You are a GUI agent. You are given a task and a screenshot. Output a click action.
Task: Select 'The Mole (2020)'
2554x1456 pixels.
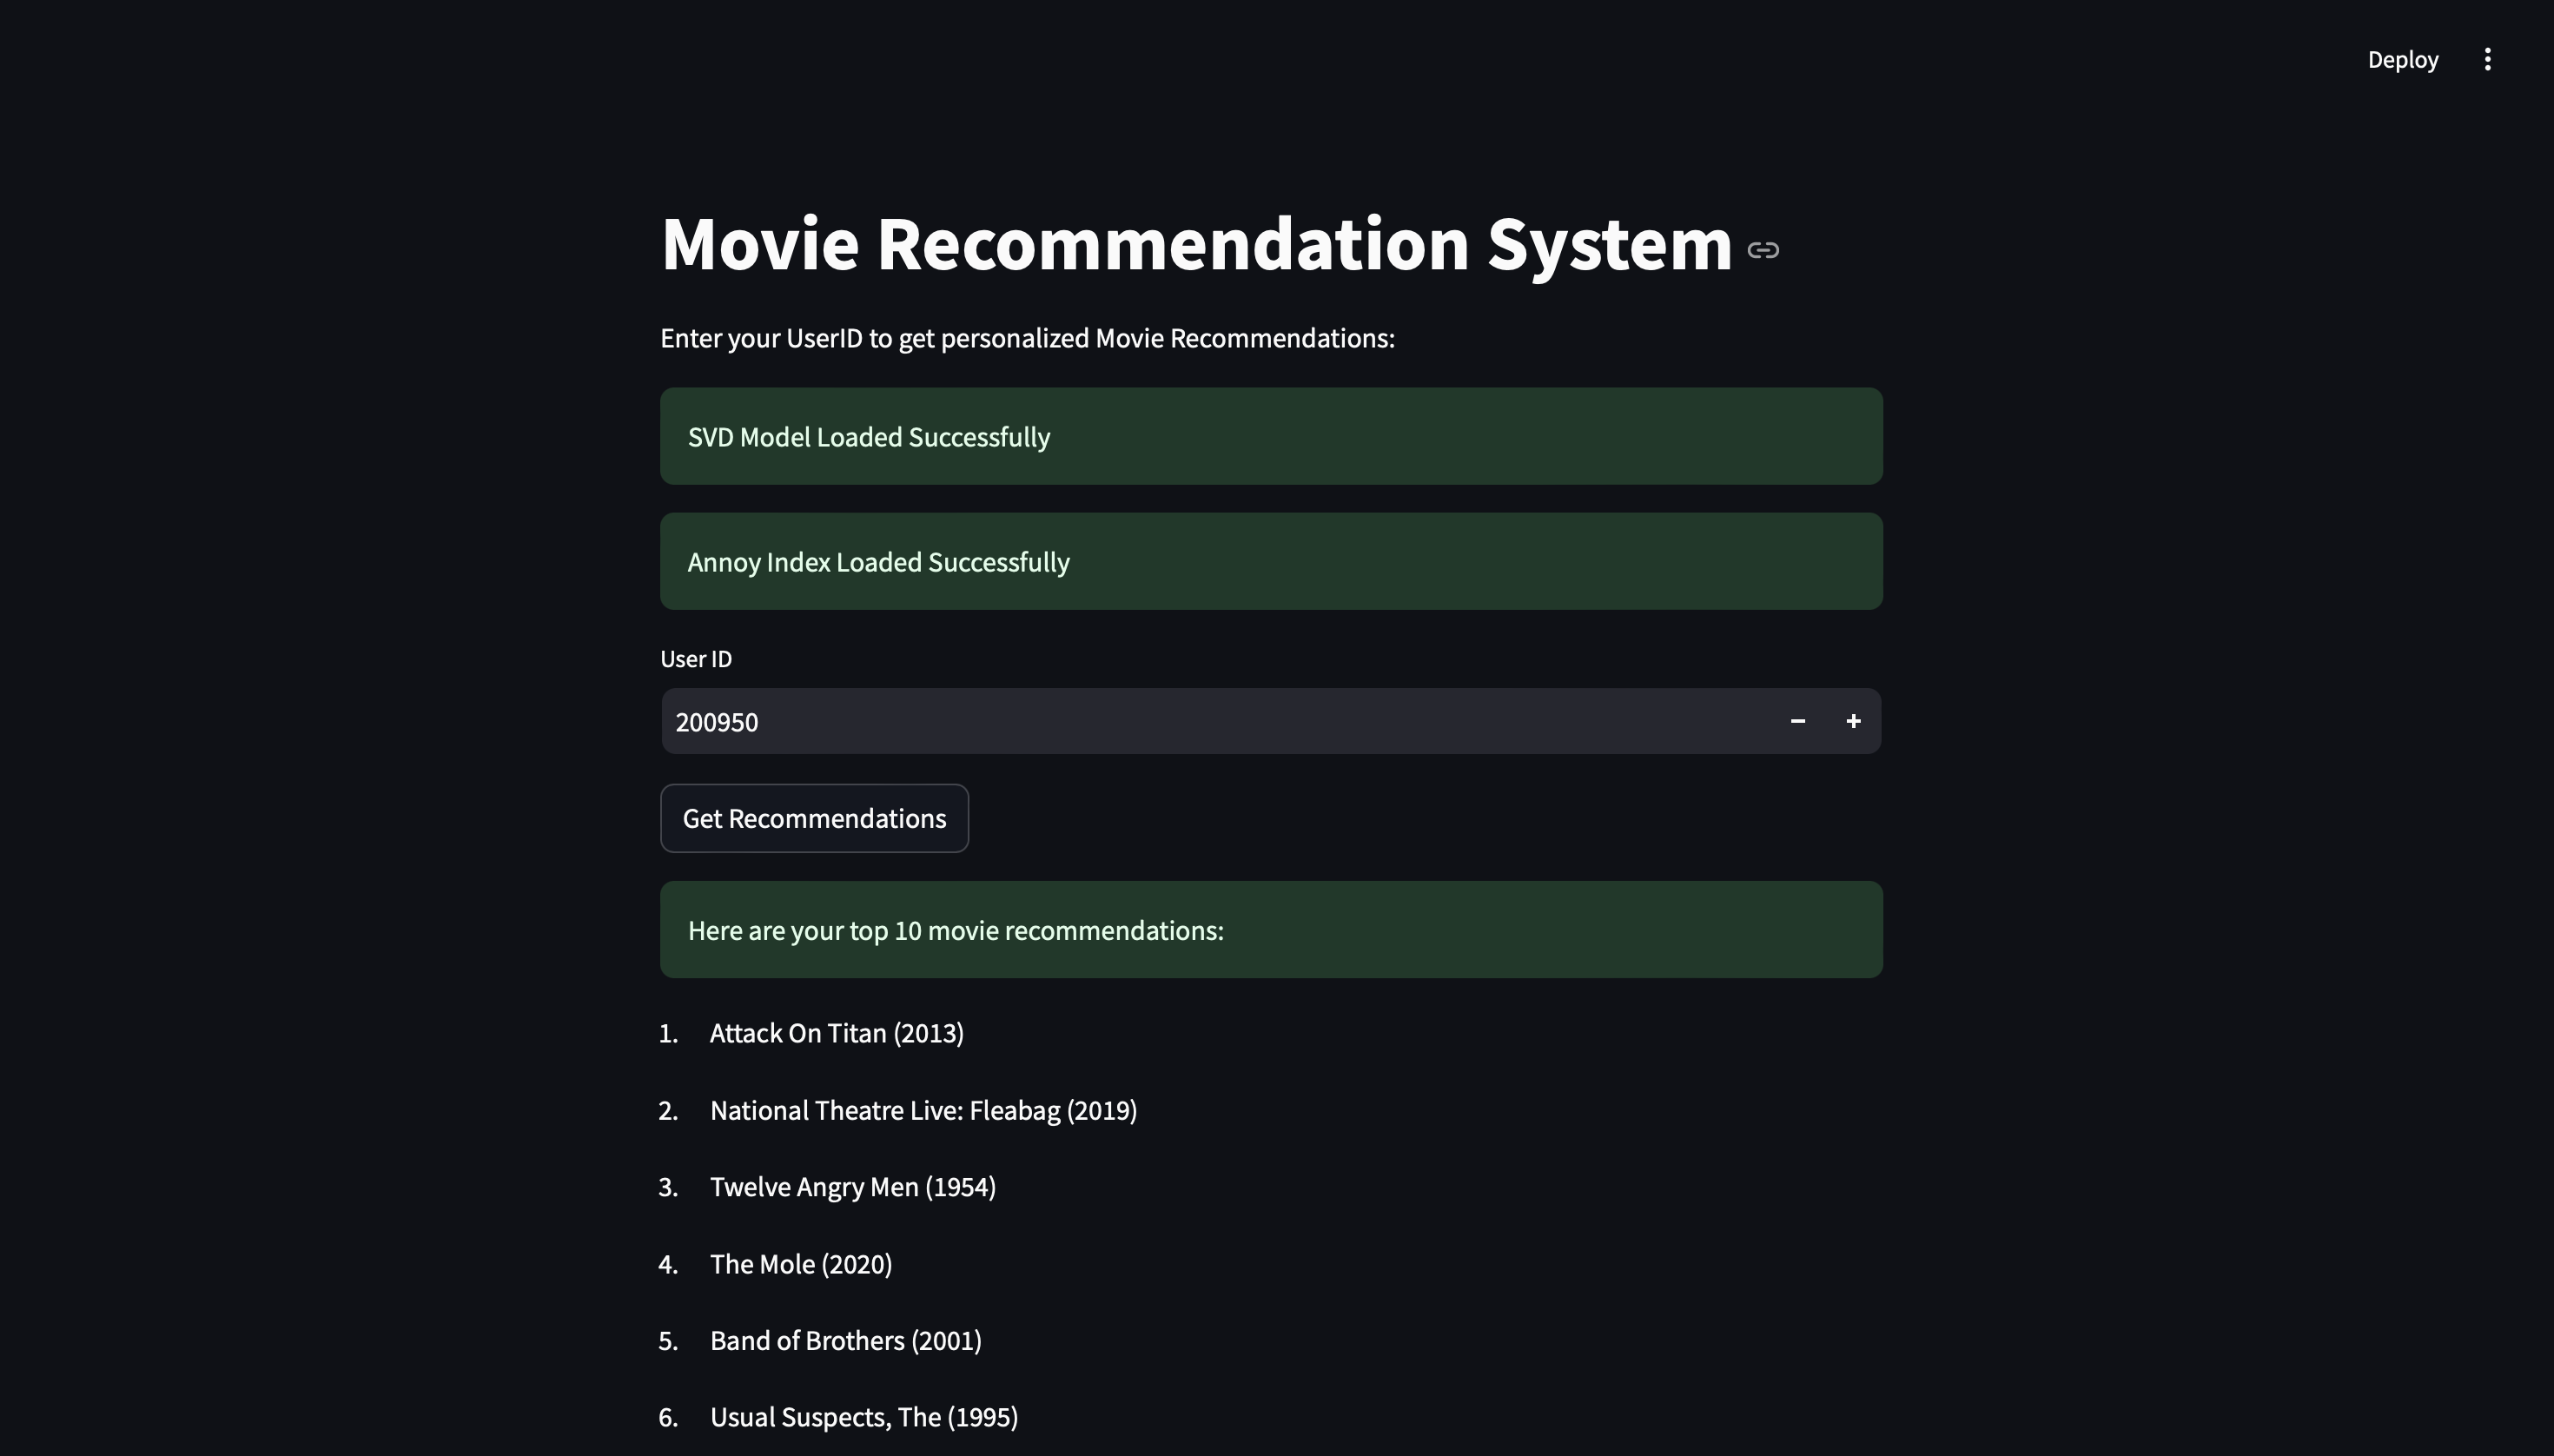click(800, 1263)
